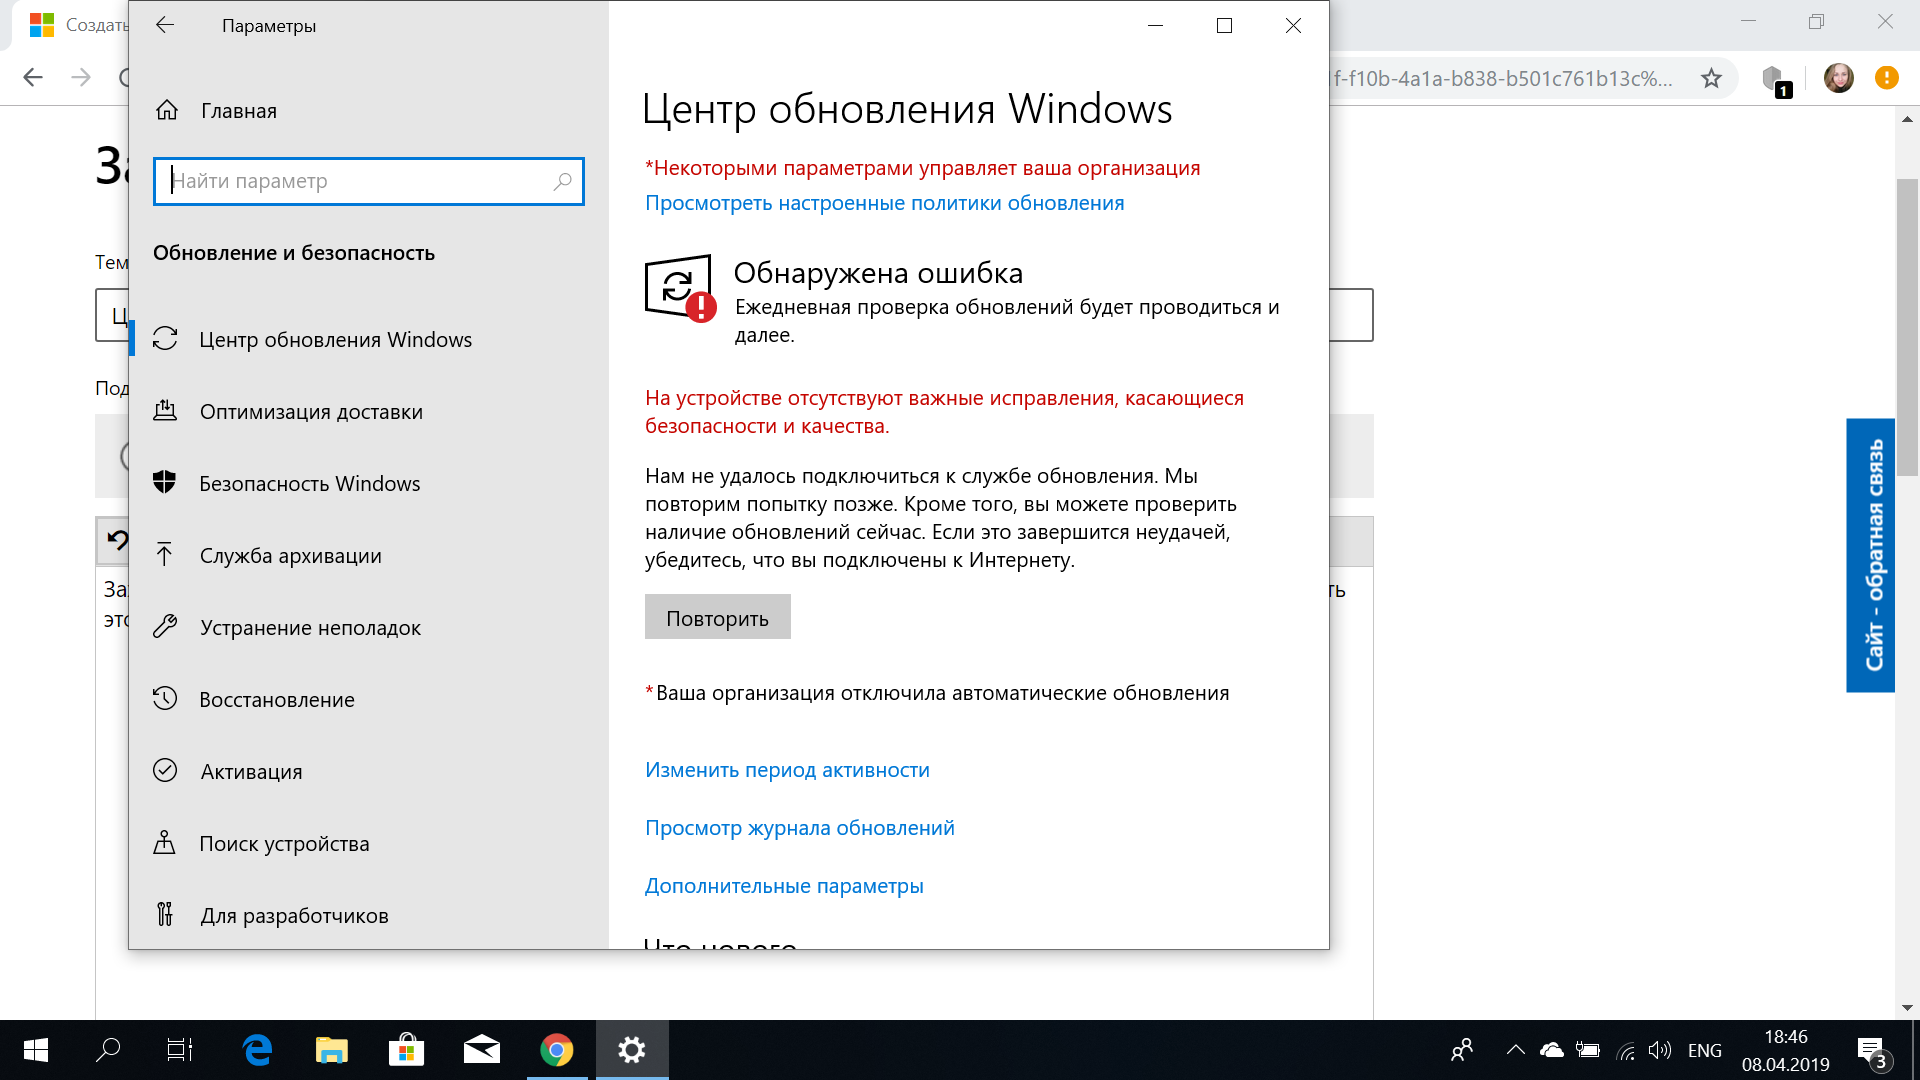Click the find my device icon
The image size is (1920, 1080).
pyautogui.click(x=165, y=842)
